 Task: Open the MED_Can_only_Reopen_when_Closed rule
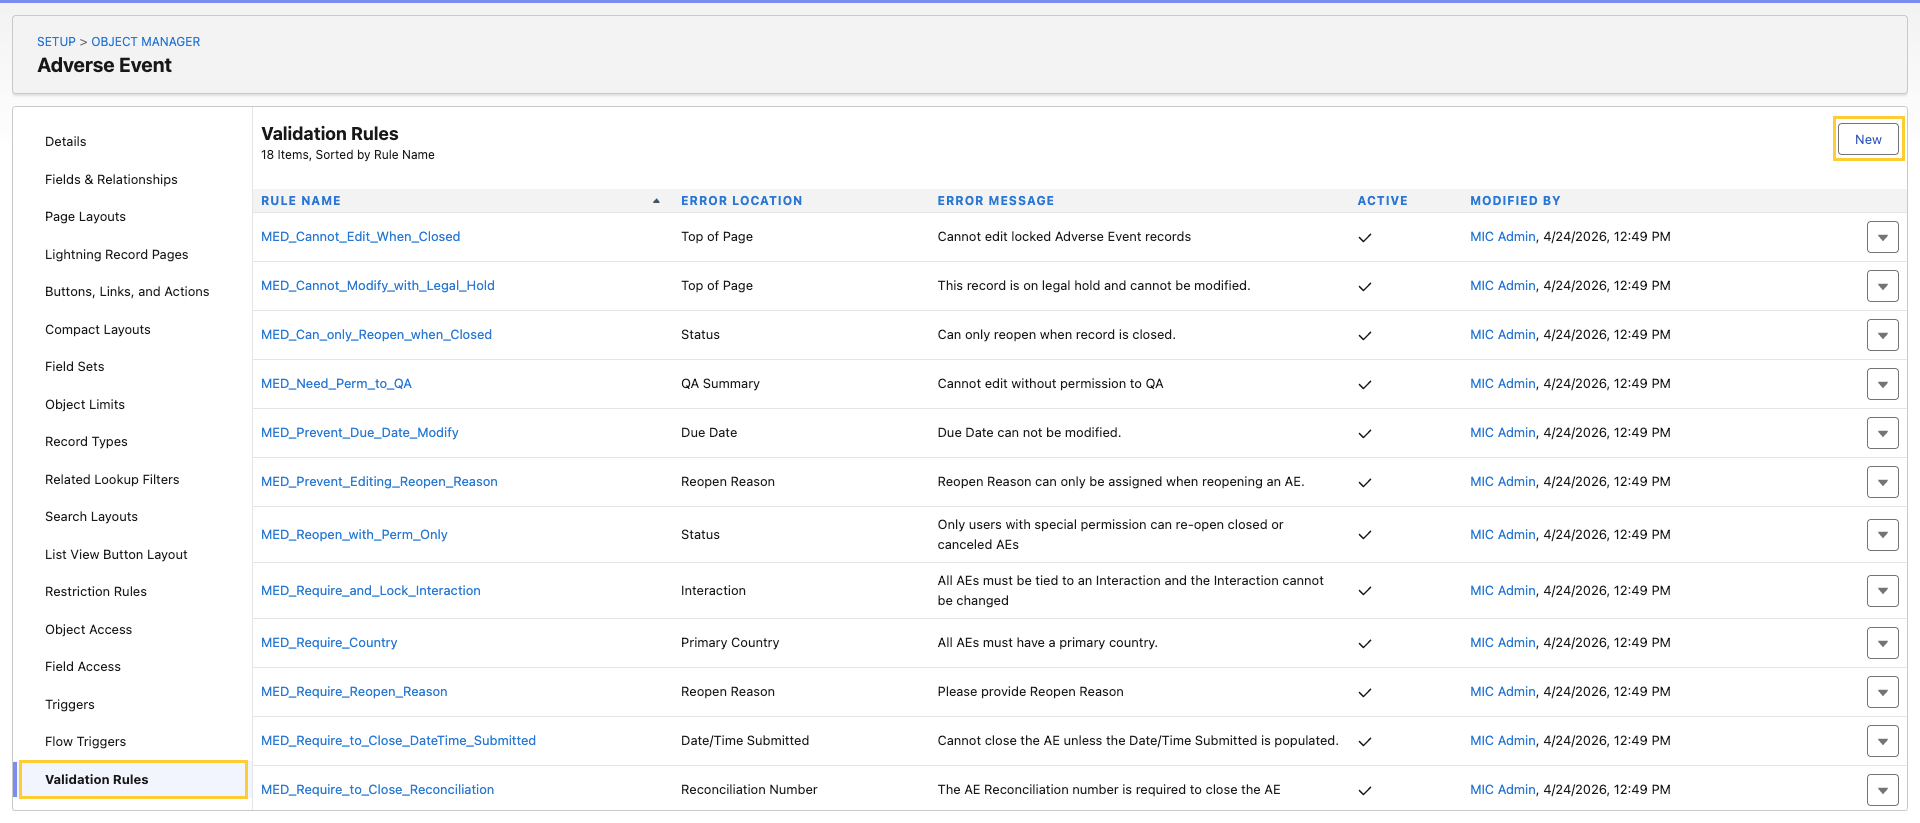pos(376,335)
